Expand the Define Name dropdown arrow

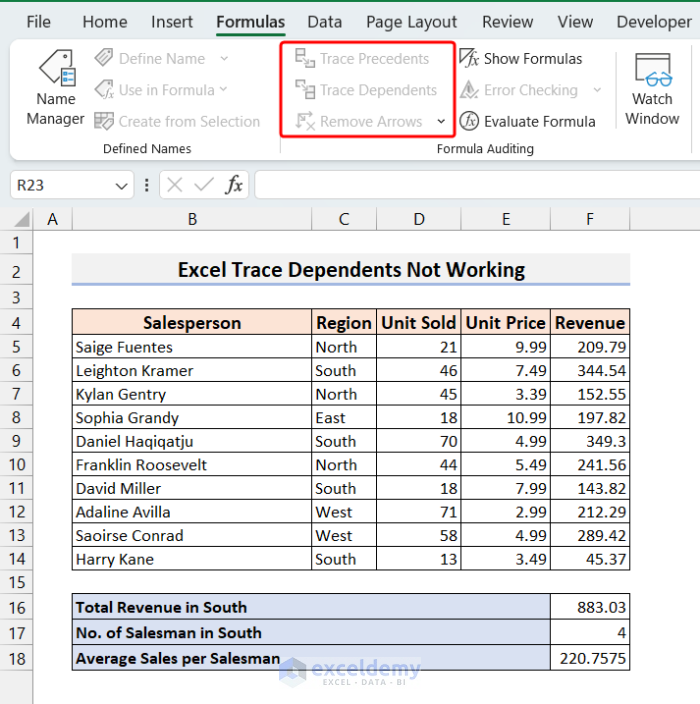pyautogui.click(x=224, y=58)
